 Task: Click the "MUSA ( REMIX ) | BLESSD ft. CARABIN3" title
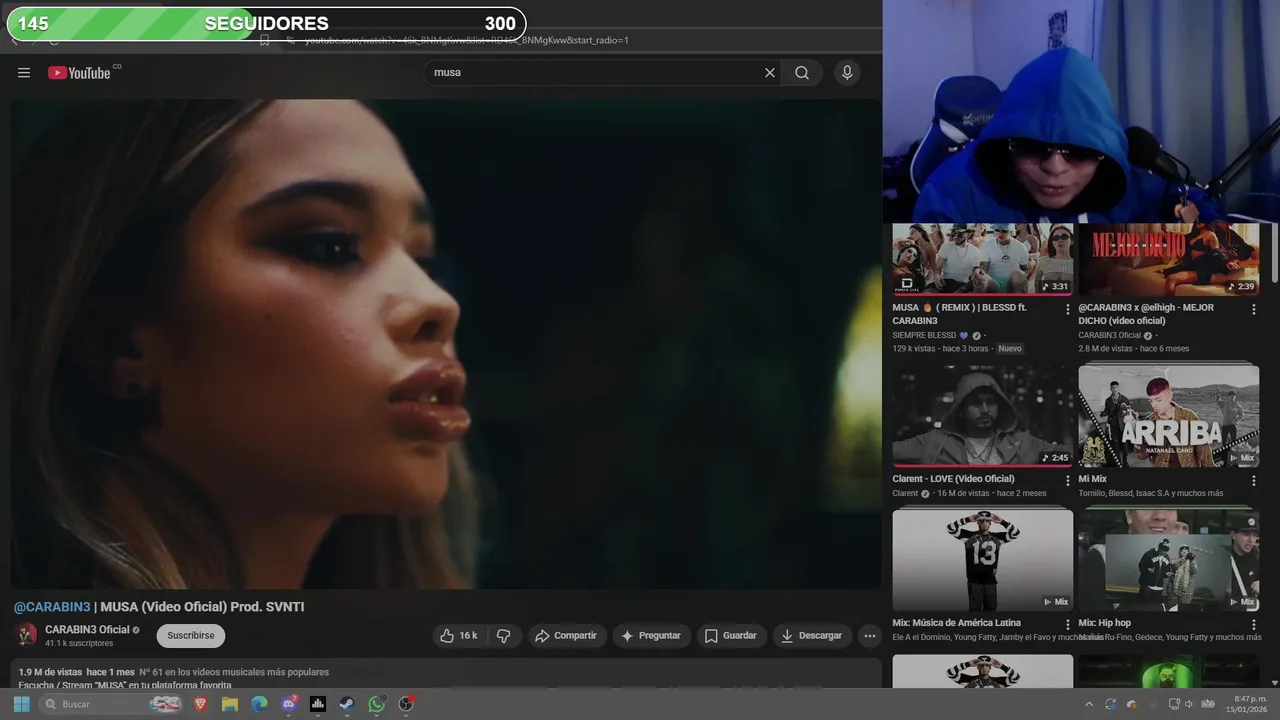pyautogui.click(x=960, y=314)
